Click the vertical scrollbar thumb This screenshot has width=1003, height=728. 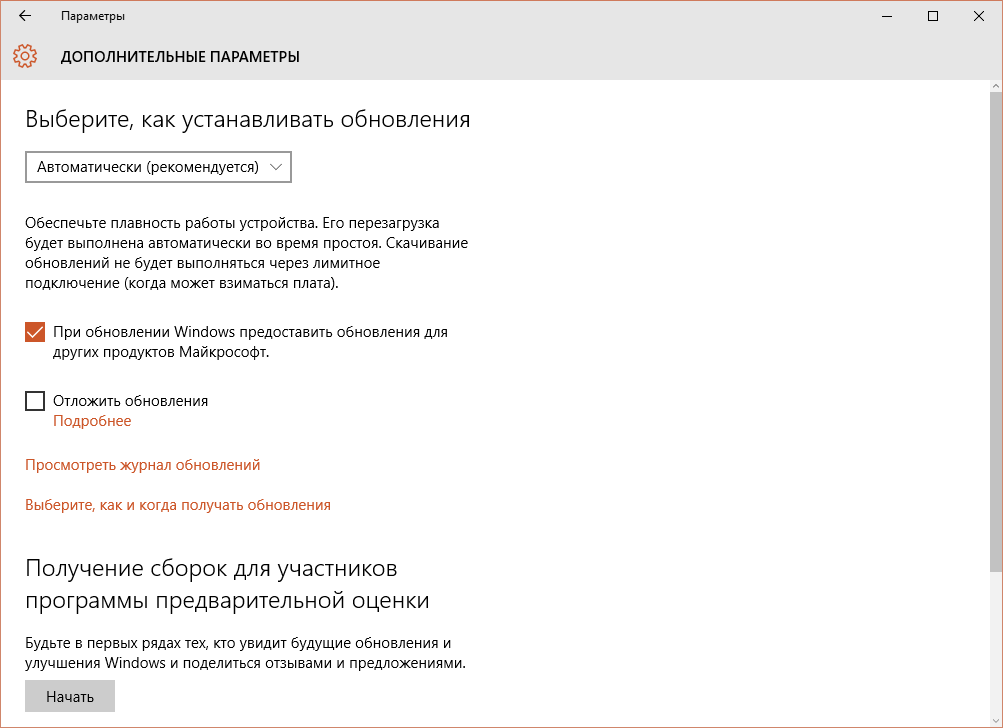(996, 331)
